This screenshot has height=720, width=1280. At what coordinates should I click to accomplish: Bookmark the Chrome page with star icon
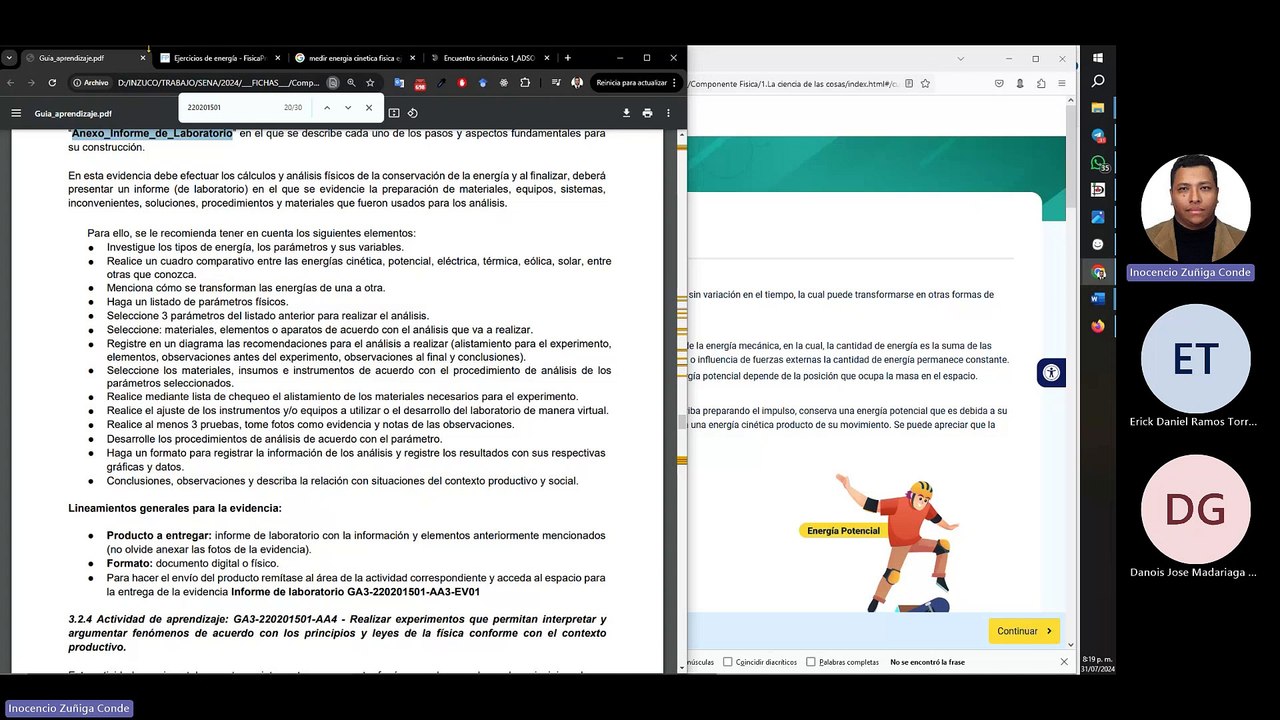(x=370, y=83)
